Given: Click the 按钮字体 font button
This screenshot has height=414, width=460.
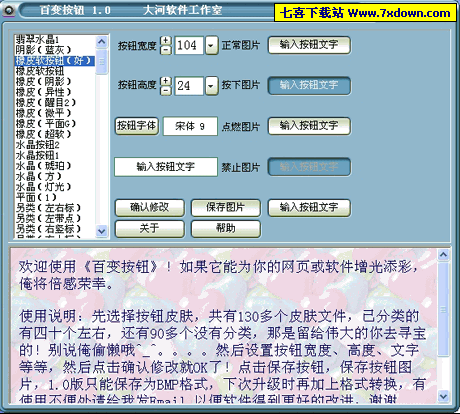Looking at the screenshot, I should [x=136, y=126].
